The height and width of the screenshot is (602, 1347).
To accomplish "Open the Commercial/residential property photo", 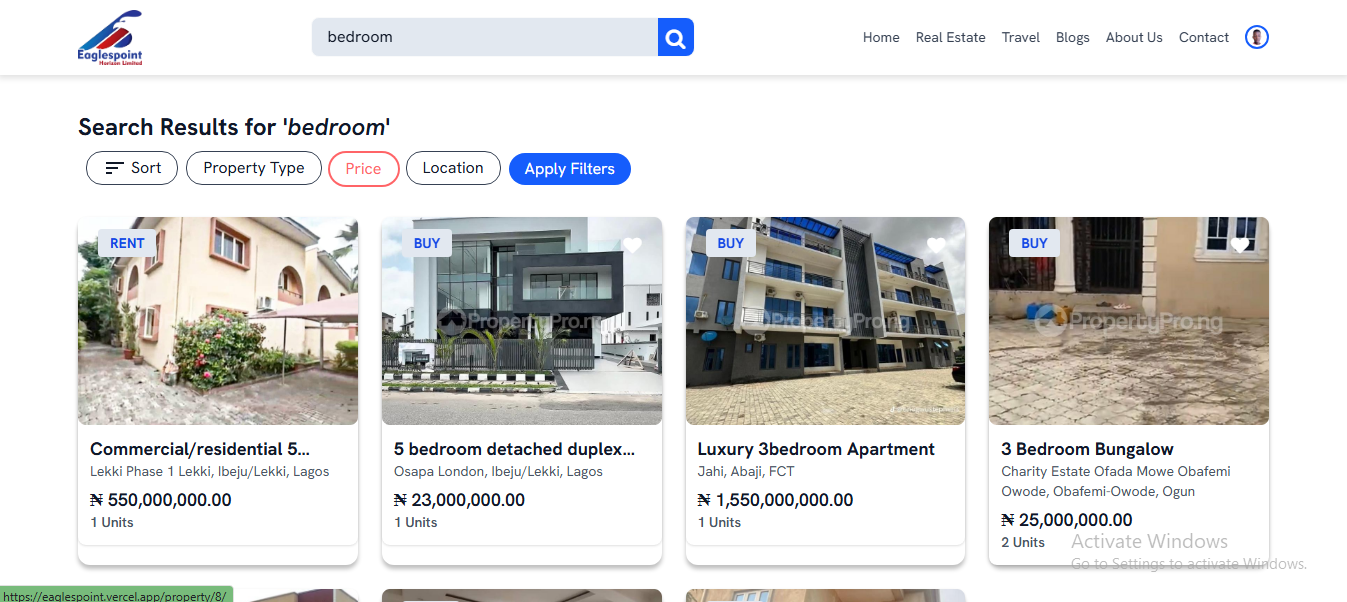I will (x=218, y=321).
